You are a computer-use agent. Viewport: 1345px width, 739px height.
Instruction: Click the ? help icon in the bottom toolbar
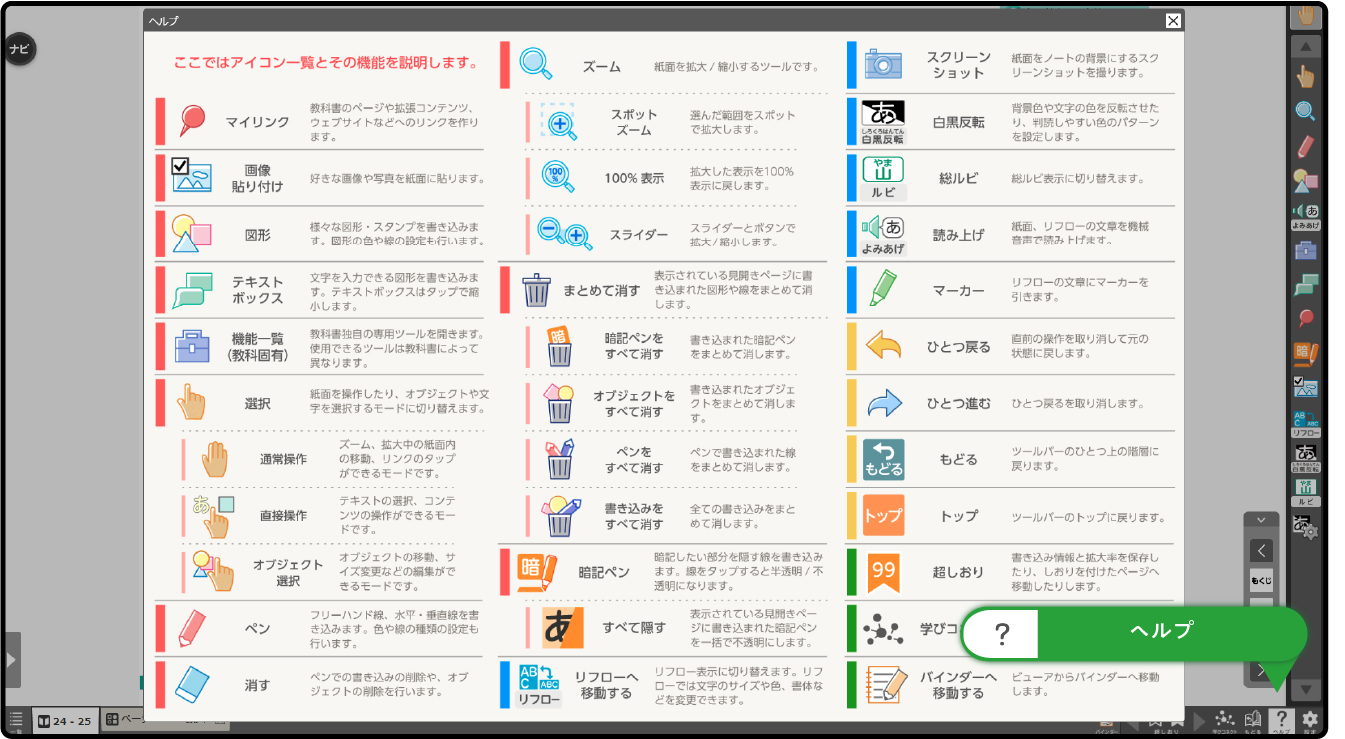point(1282,719)
